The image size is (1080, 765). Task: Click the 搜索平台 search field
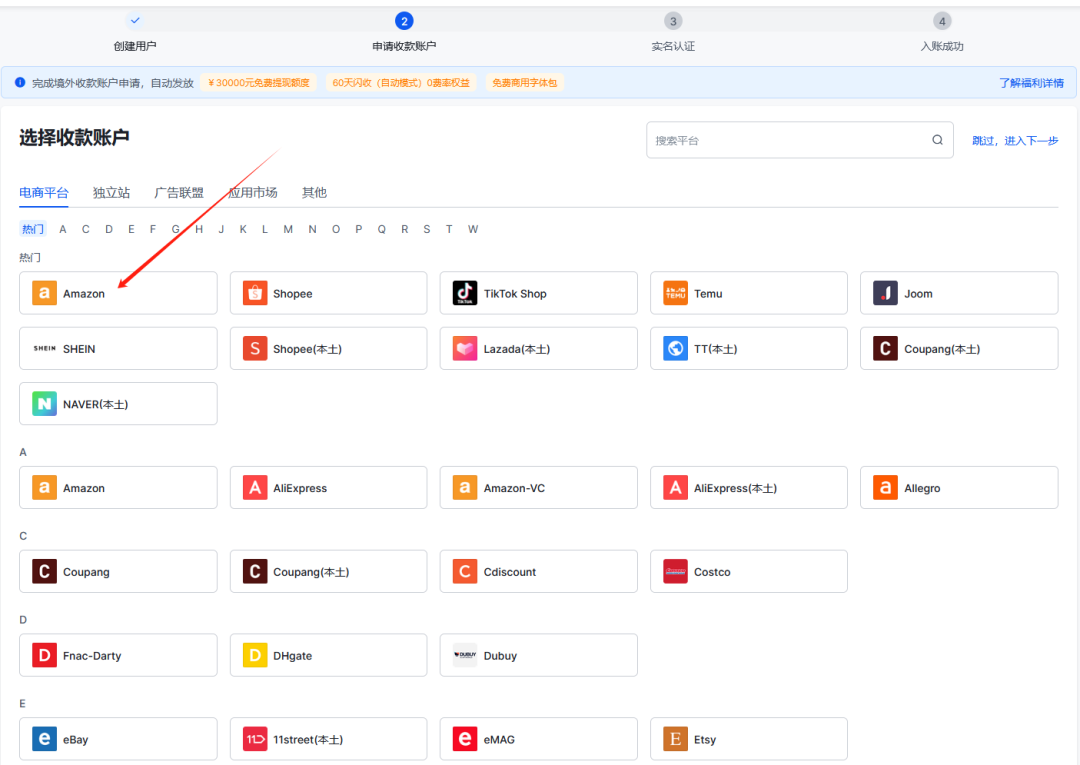coord(800,140)
